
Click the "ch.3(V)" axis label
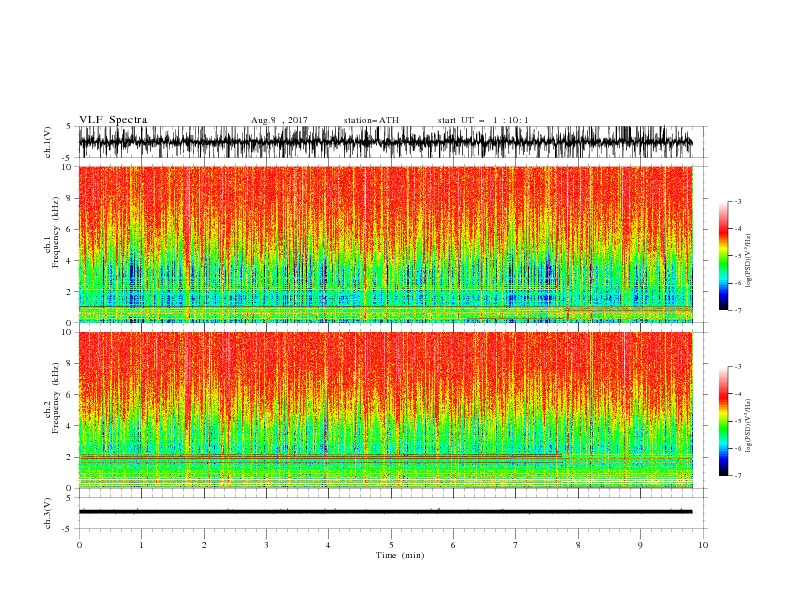click(48, 513)
